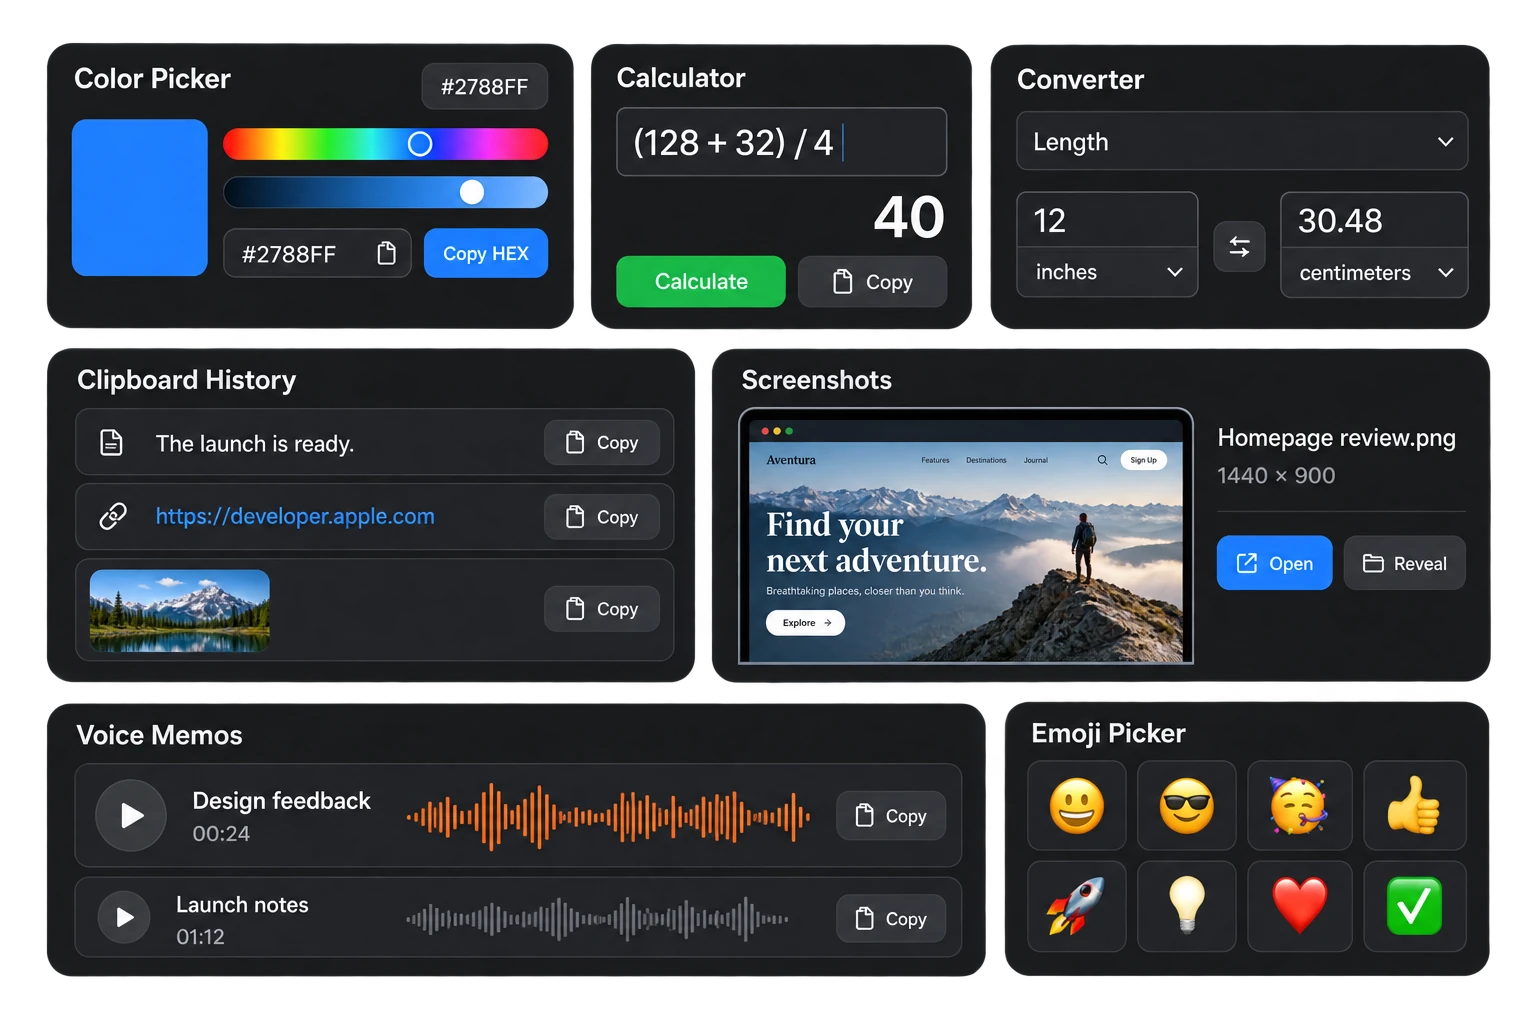Click the Copy HEX button
1536x1024 pixels.
(486, 253)
